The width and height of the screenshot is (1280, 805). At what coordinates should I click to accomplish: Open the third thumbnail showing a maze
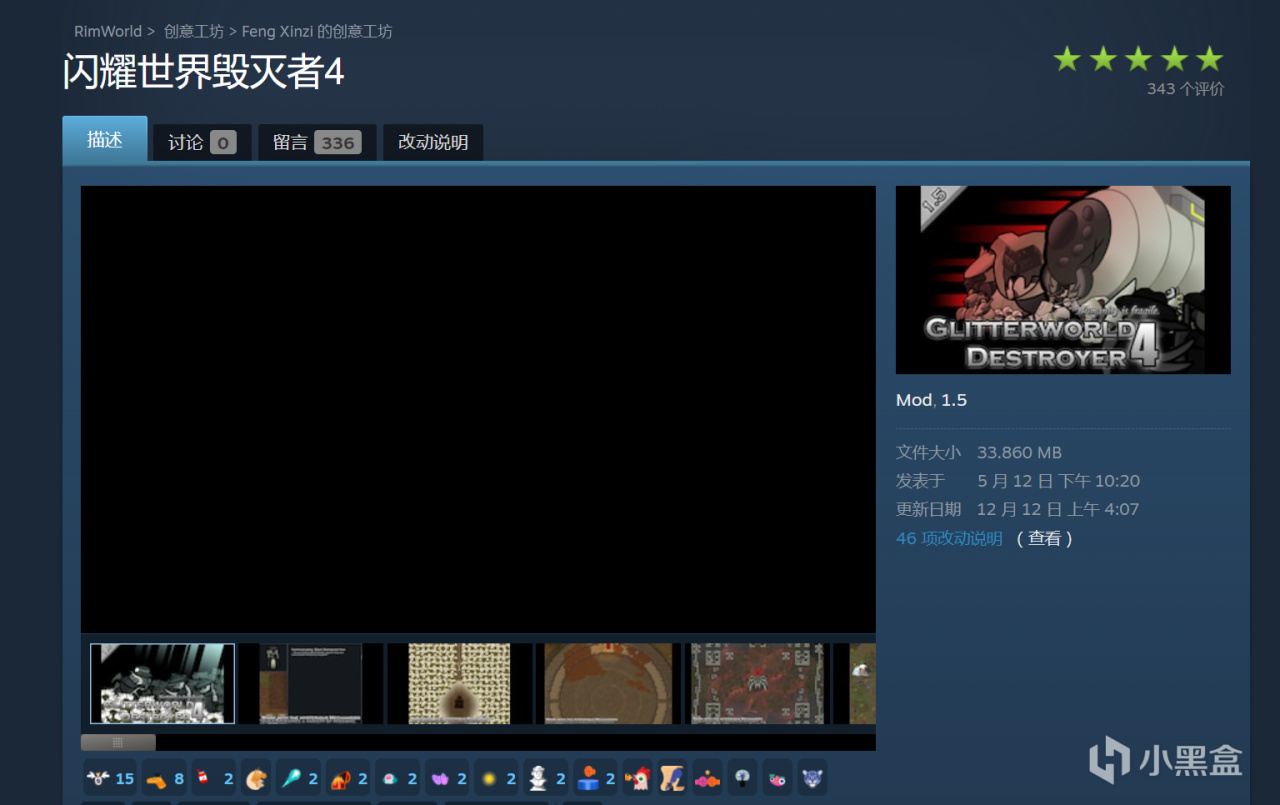pos(459,683)
